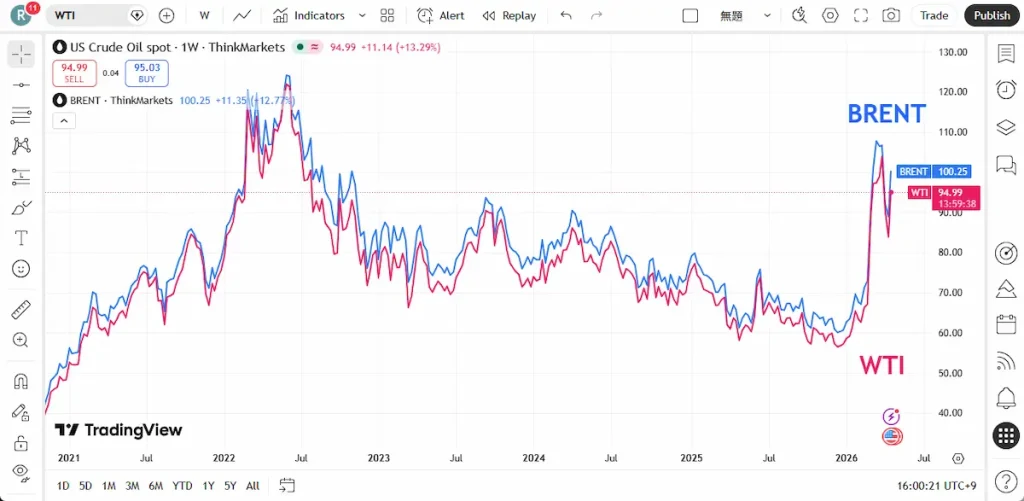Select the 1M time range

click(108, 485)
